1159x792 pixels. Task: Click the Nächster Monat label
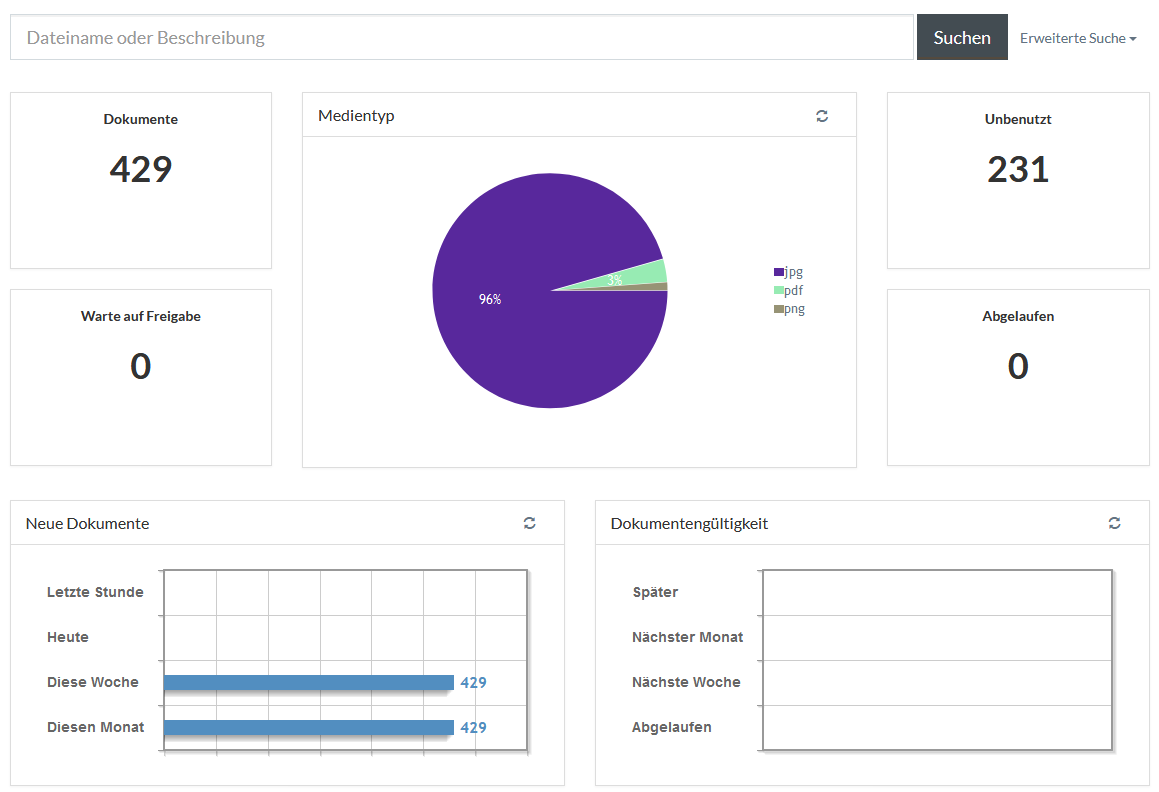(687, 637)
